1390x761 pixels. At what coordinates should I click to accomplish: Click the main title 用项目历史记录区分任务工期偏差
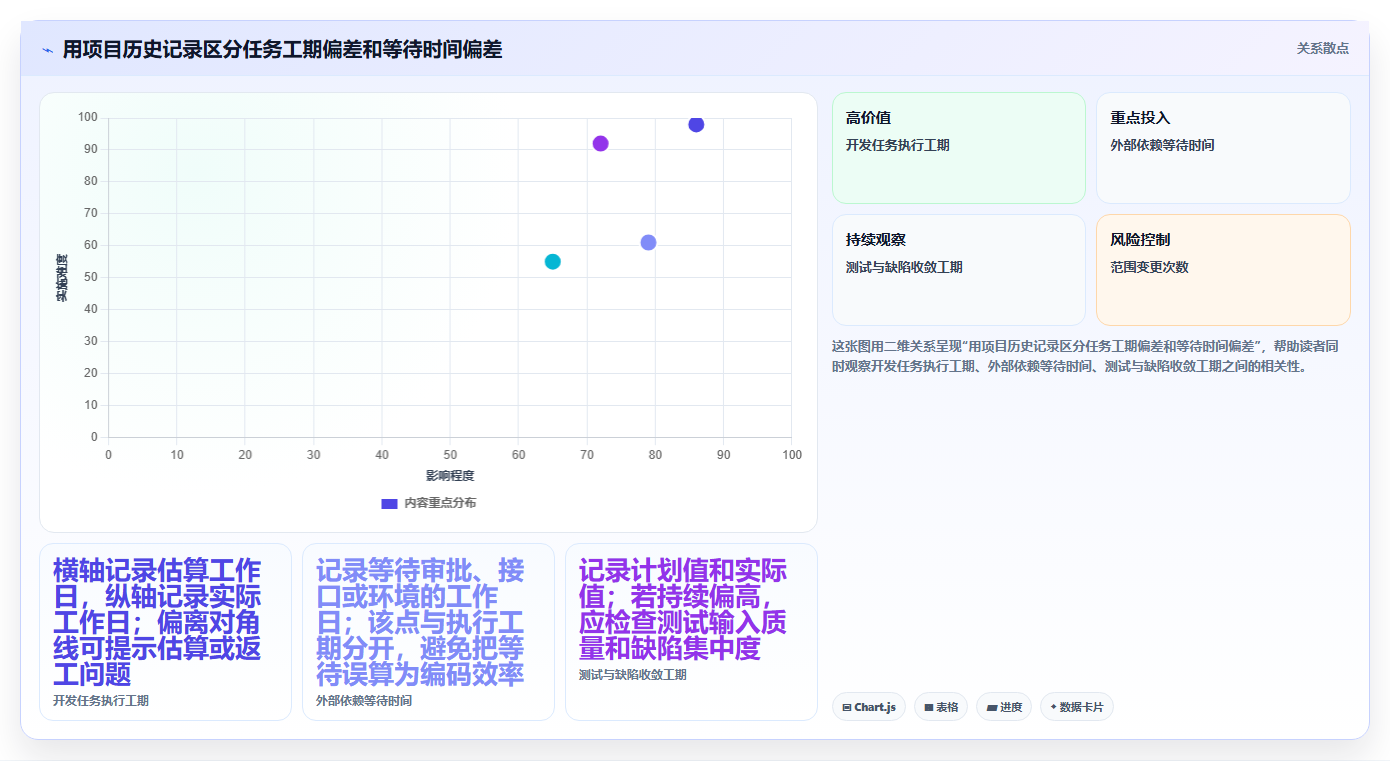click(282, 49)
